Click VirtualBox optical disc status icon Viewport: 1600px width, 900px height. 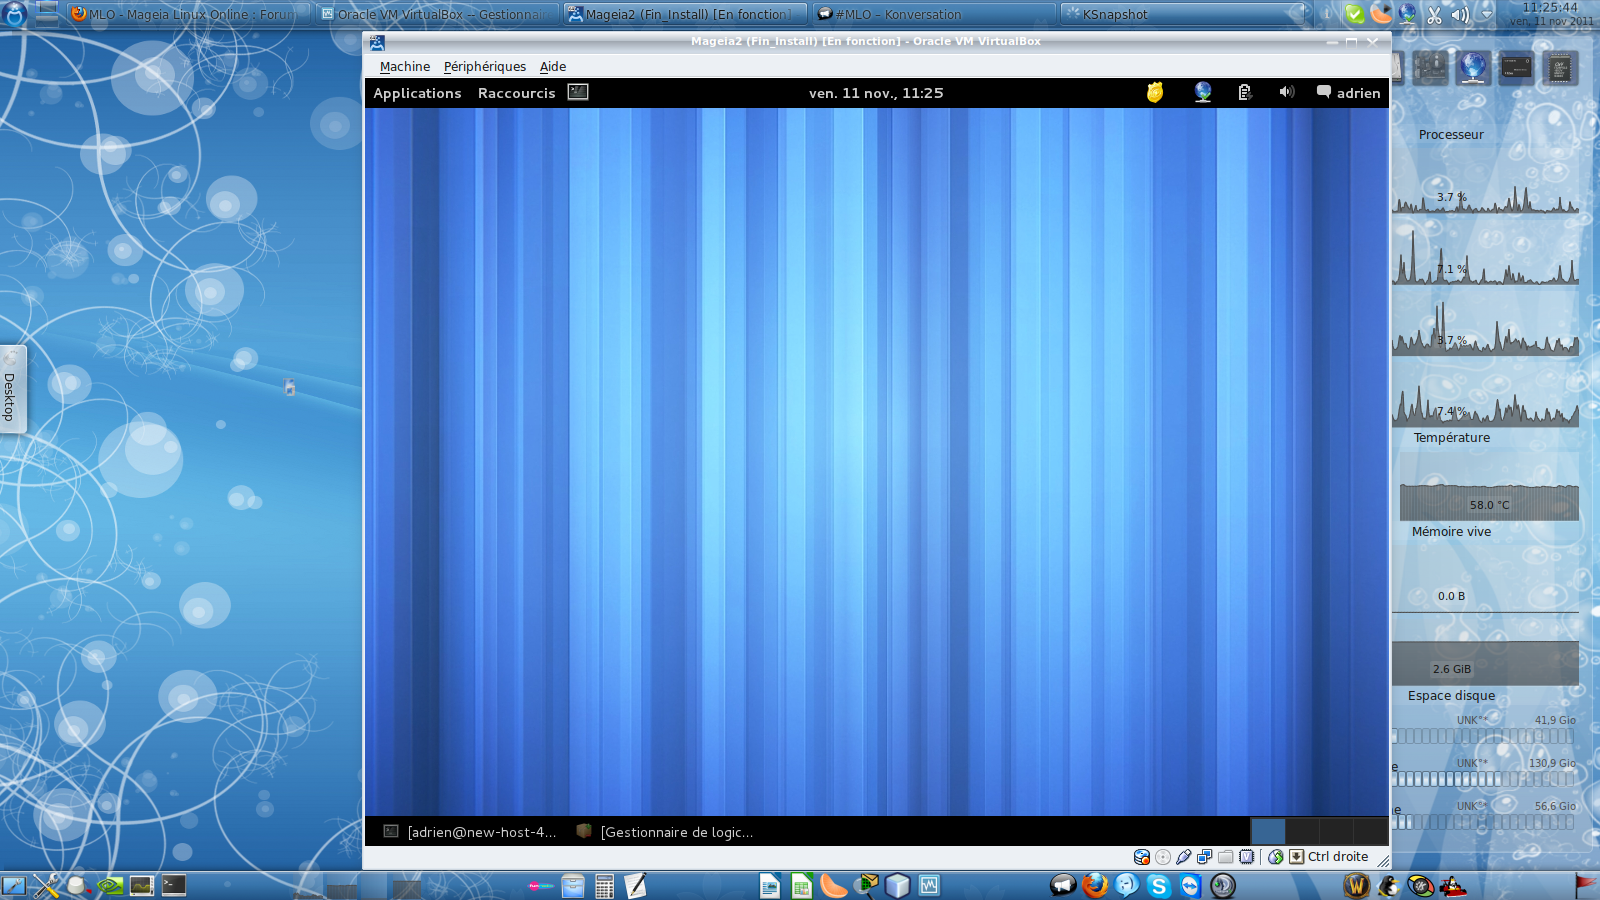1163,857
